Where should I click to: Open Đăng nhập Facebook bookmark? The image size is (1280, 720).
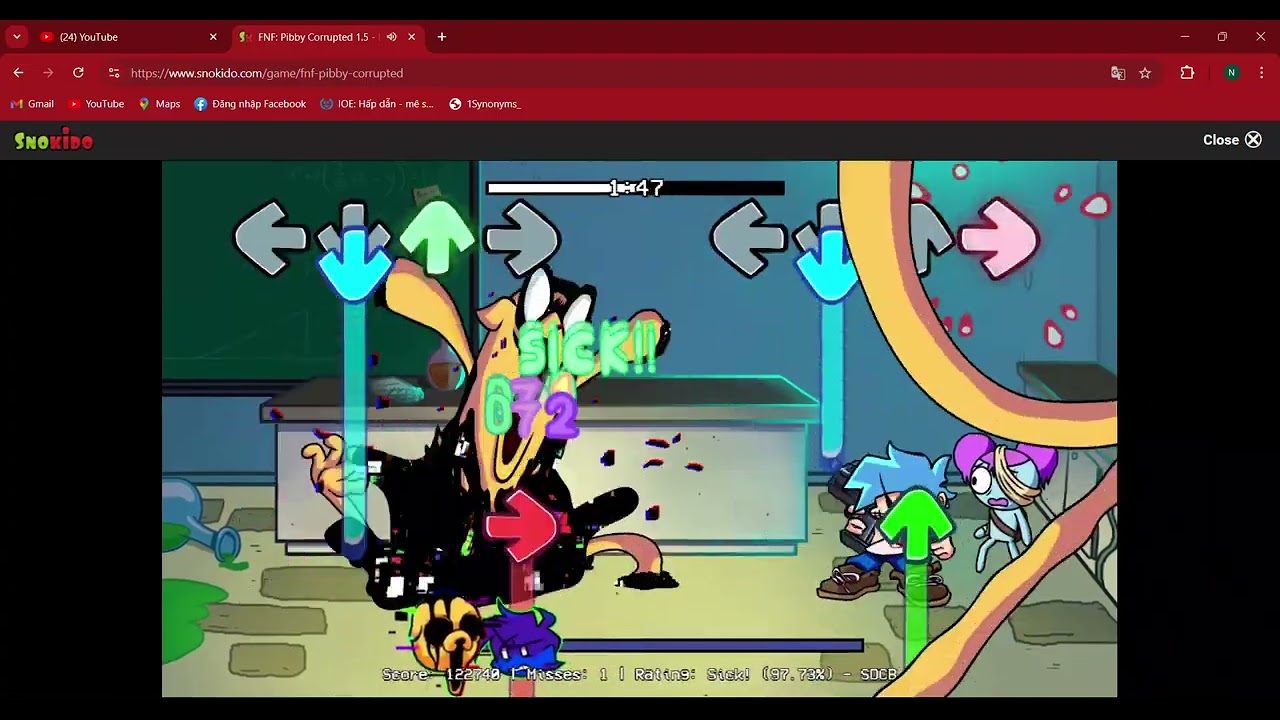pyautogui.click(x=250, y=104)
